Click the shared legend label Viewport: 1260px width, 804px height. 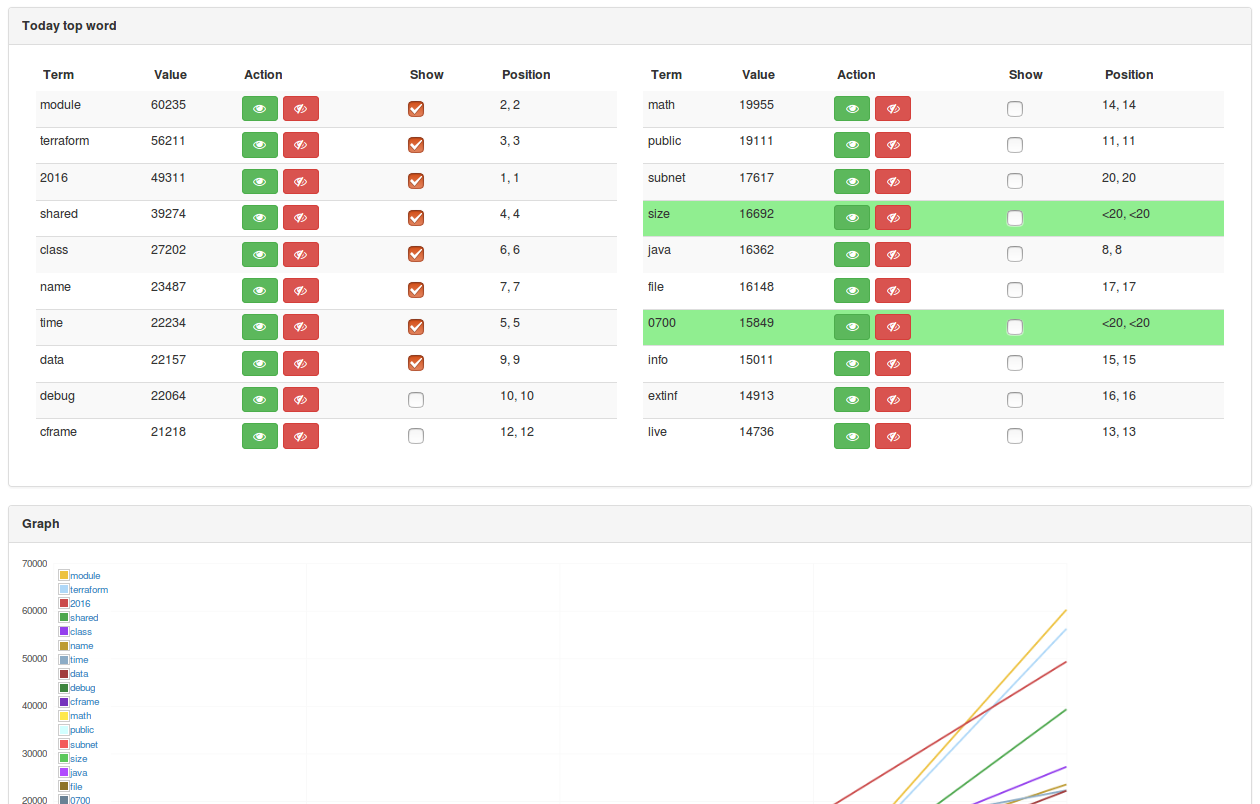pos(84,618)
